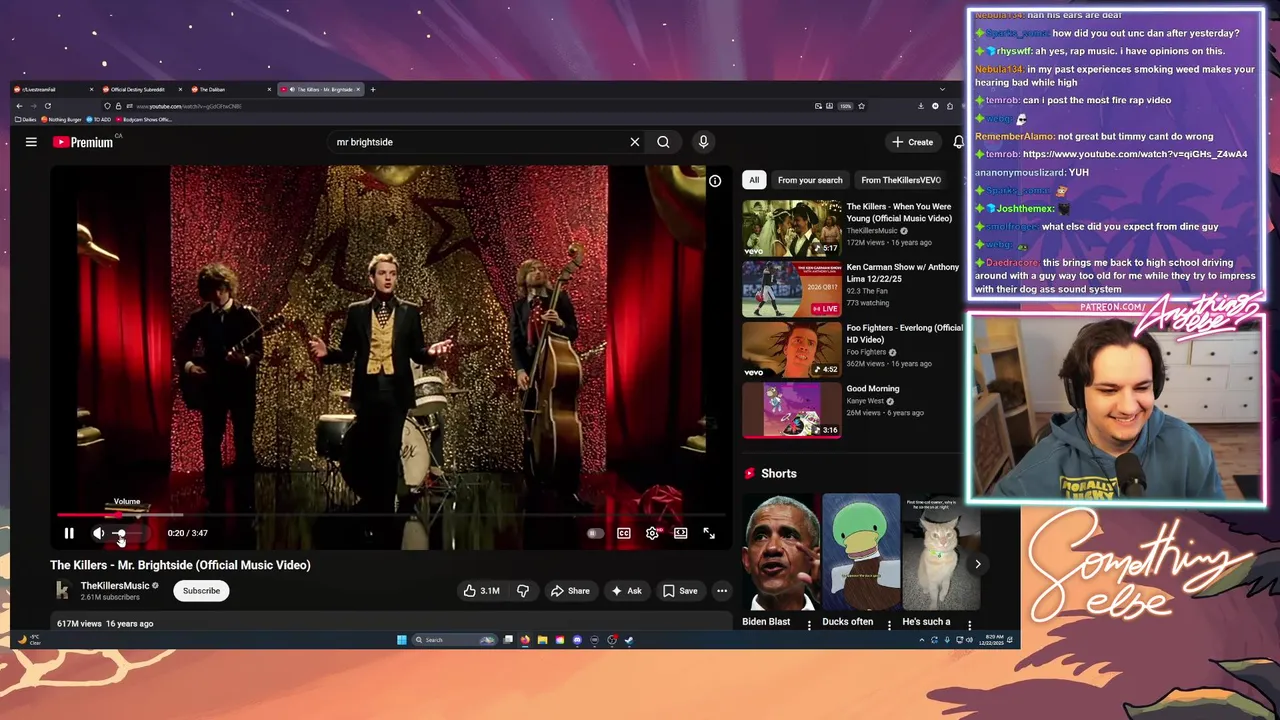Open a new browser tab
The width and height of the screenshot is (1280, 720).
coord(373,89)
